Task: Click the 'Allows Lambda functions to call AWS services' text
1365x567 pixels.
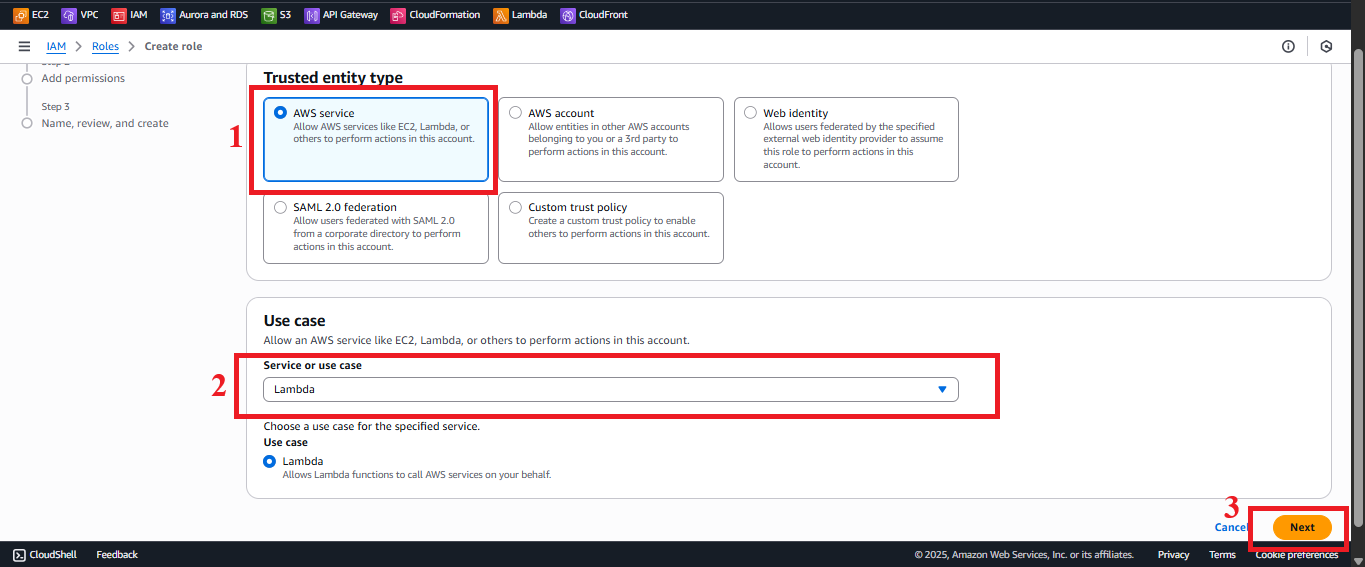Action: [x=417, y=474]
